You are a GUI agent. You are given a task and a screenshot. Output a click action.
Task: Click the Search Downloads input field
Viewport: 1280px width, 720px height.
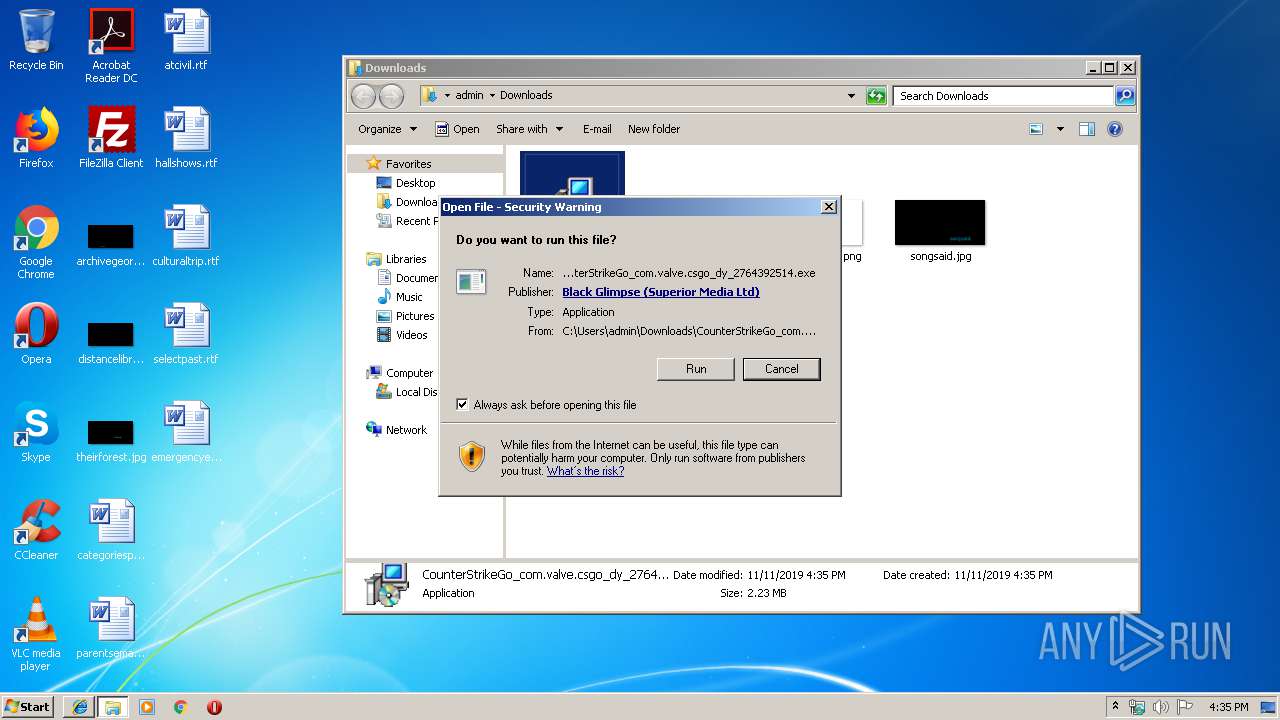pyautogui.click(x=1003, y=96)
